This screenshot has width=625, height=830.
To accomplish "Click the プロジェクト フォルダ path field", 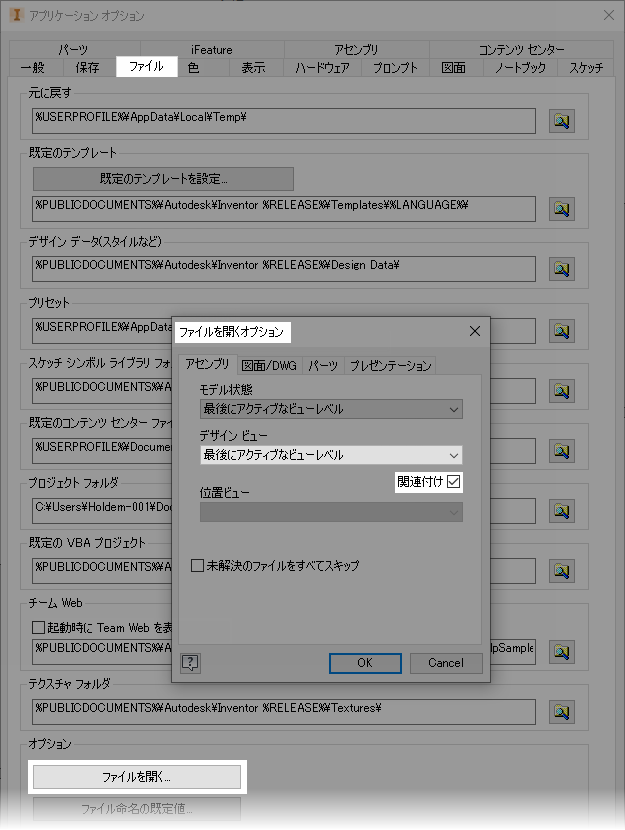I will (x=102, y=511).
